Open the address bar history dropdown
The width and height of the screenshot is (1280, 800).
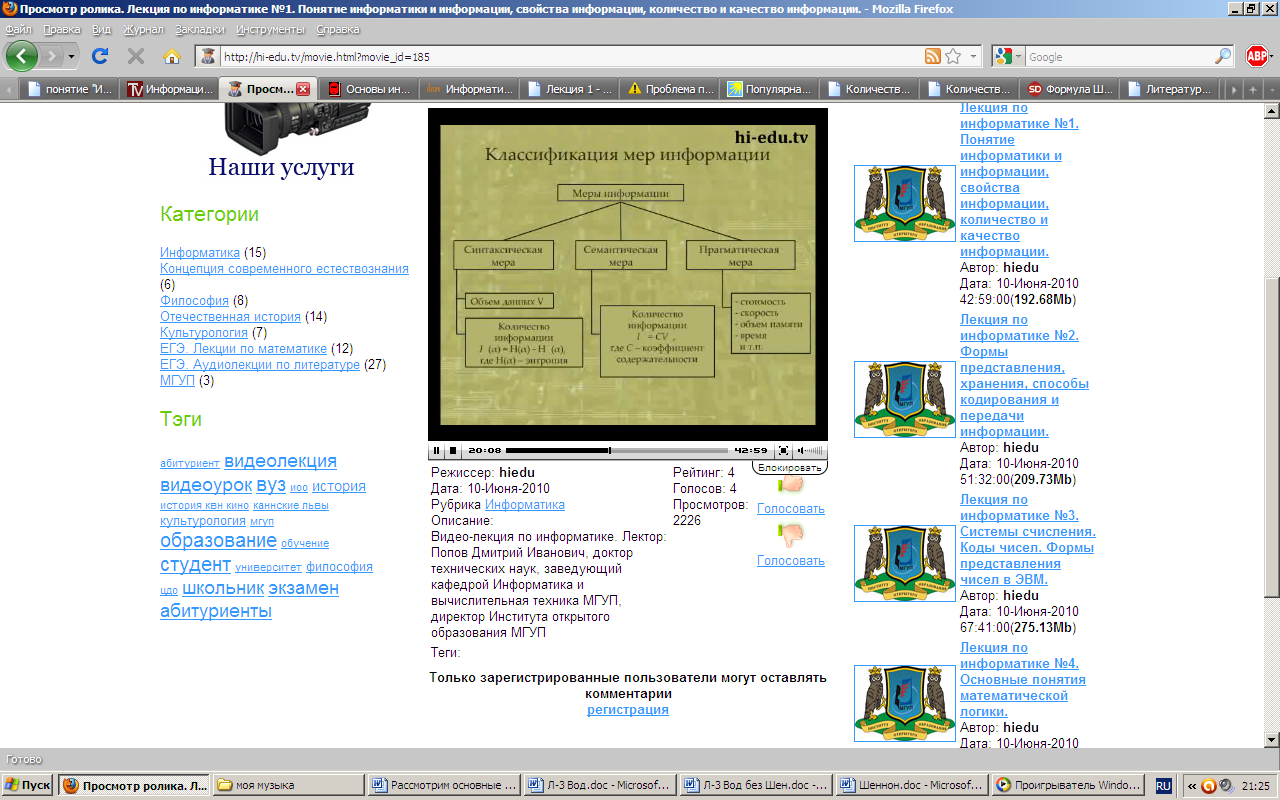pyautogui.click(x=974, y=57)
